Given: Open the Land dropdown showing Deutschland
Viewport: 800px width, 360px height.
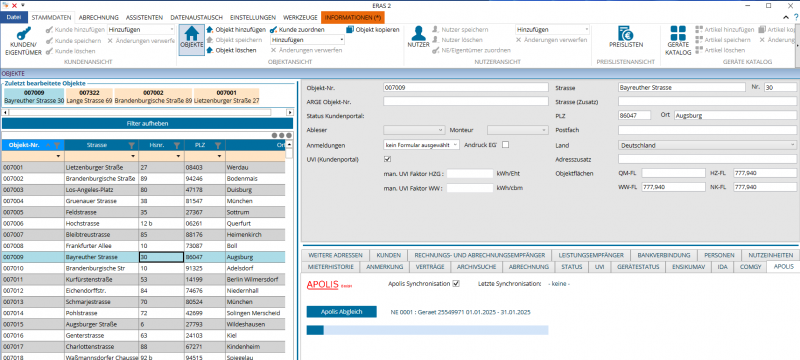Looking at the screenshot, I should click(707, 145).
